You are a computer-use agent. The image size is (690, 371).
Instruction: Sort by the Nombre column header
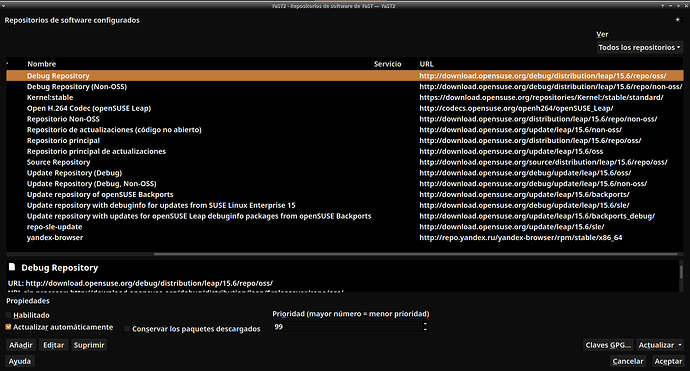pos(199,64)
